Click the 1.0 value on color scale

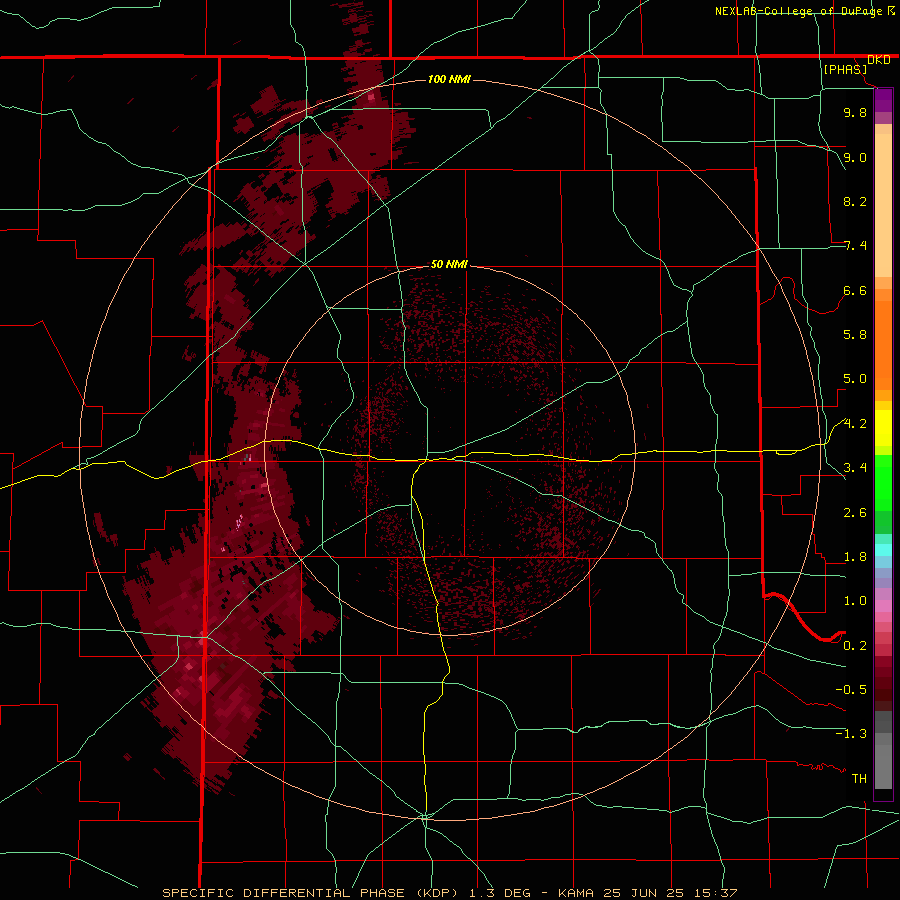[855, 601]
